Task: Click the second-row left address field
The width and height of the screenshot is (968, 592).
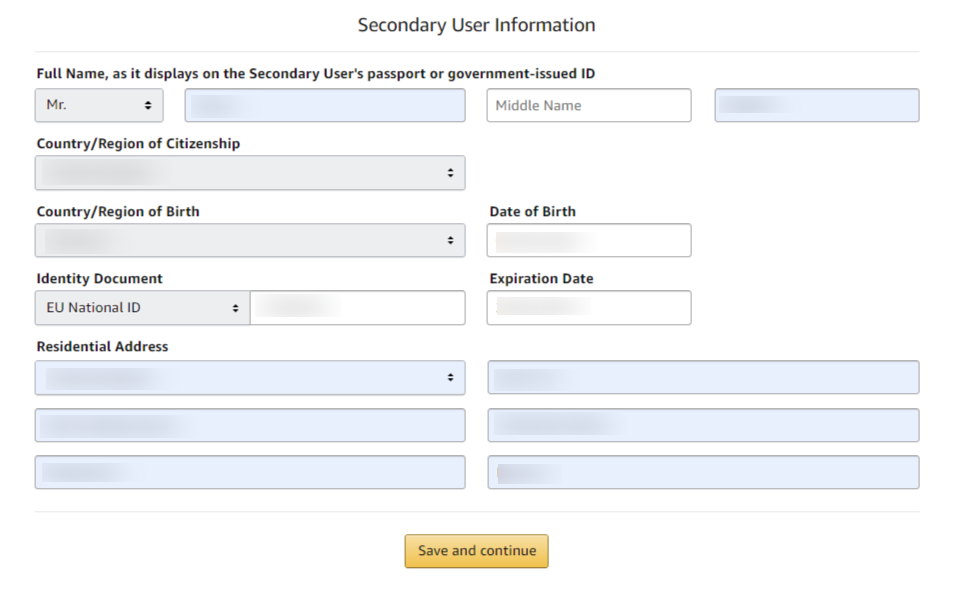Action: point(250,425)
